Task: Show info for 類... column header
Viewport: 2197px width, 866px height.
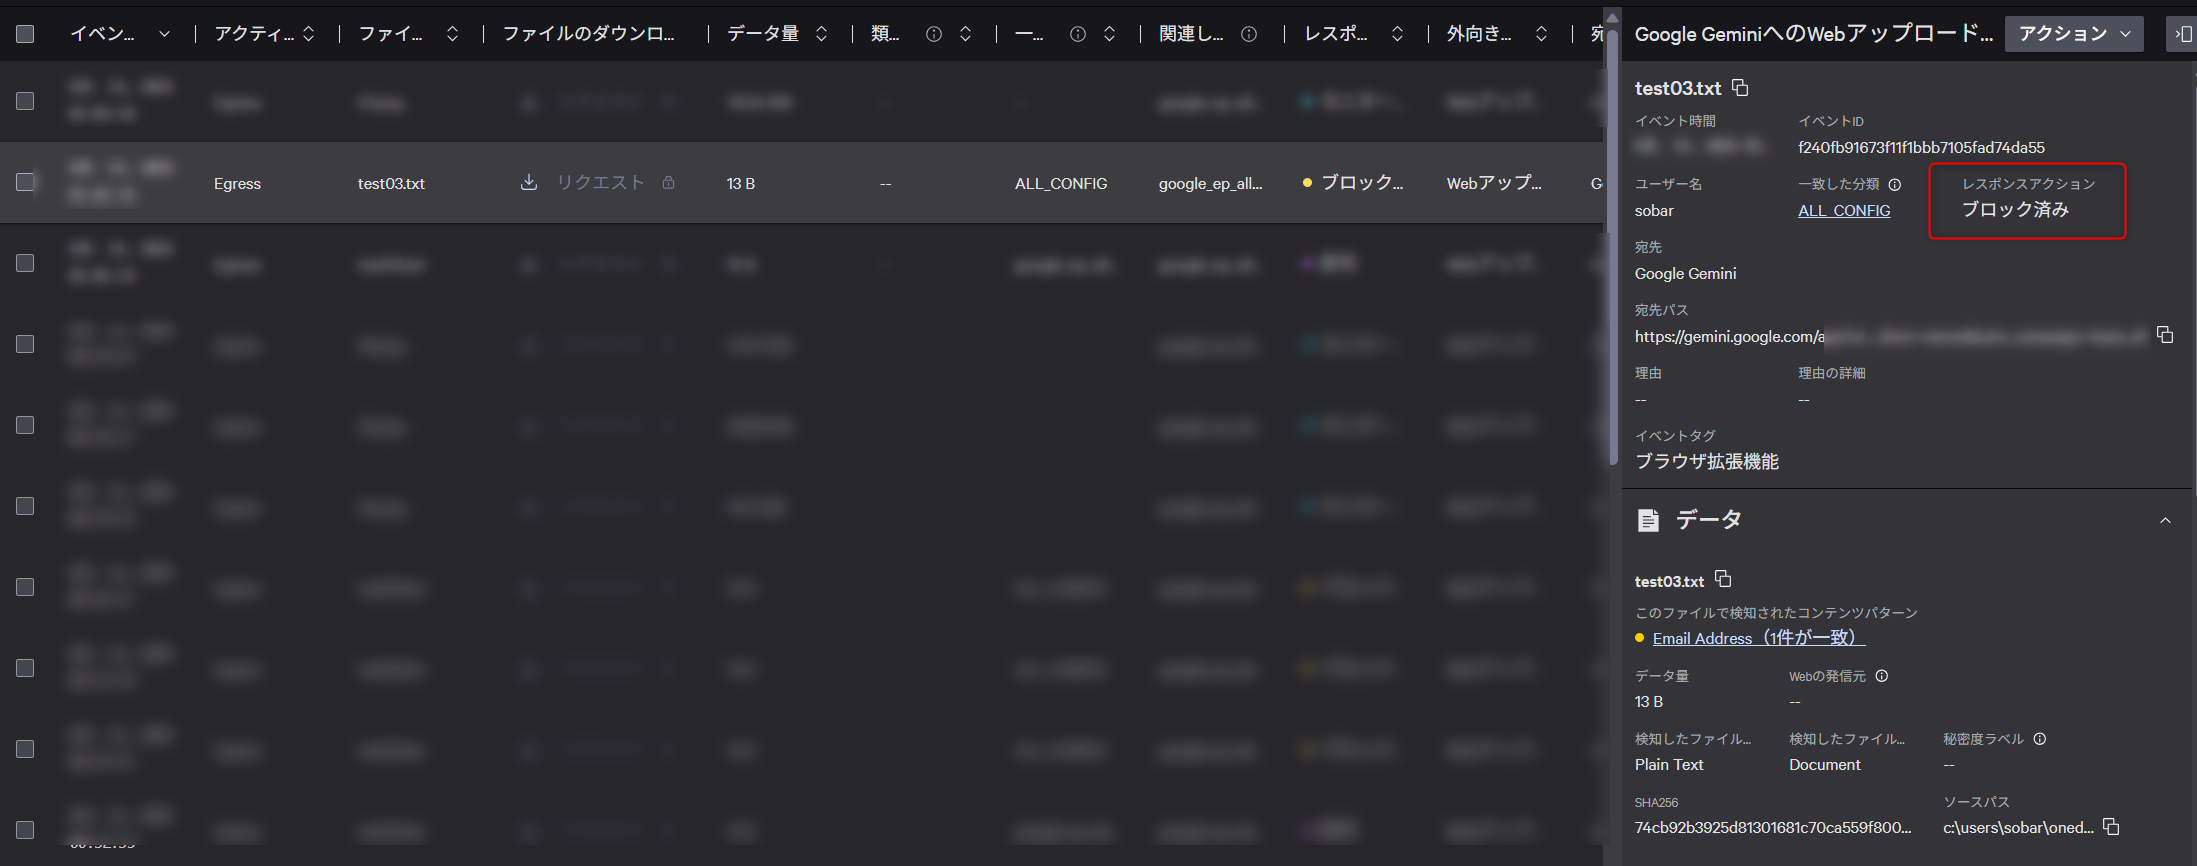Action: tap(934, 34)
